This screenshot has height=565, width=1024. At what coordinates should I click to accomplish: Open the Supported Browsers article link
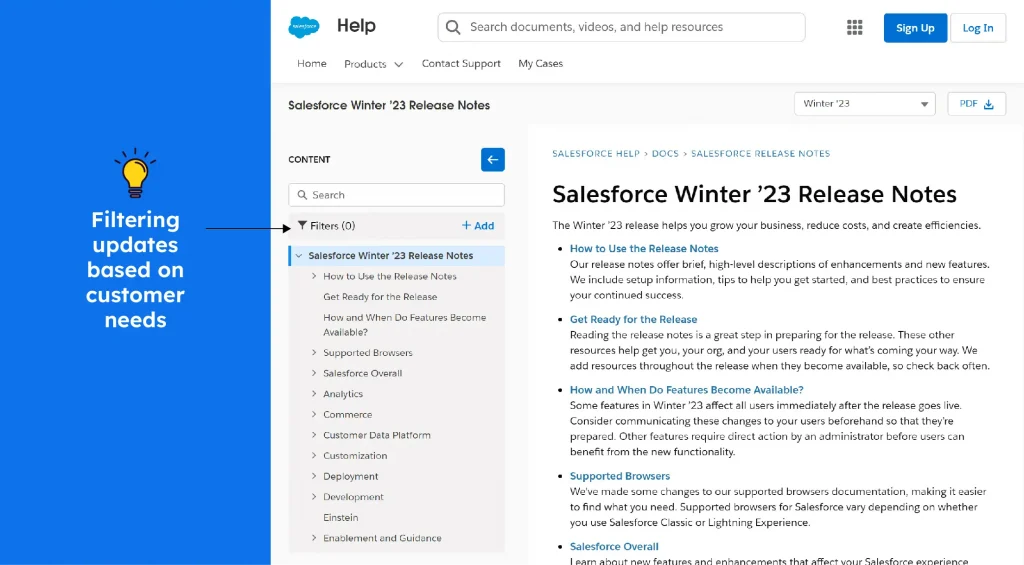(x=620, y=476)
